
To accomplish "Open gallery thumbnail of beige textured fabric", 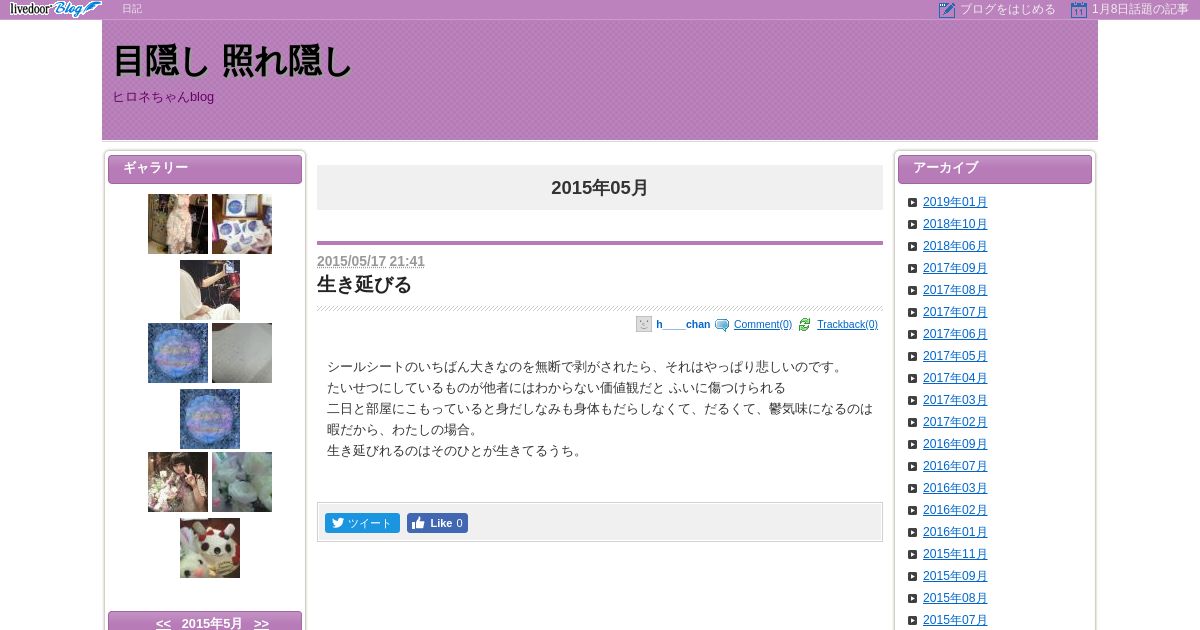I will tap(242, 353).
